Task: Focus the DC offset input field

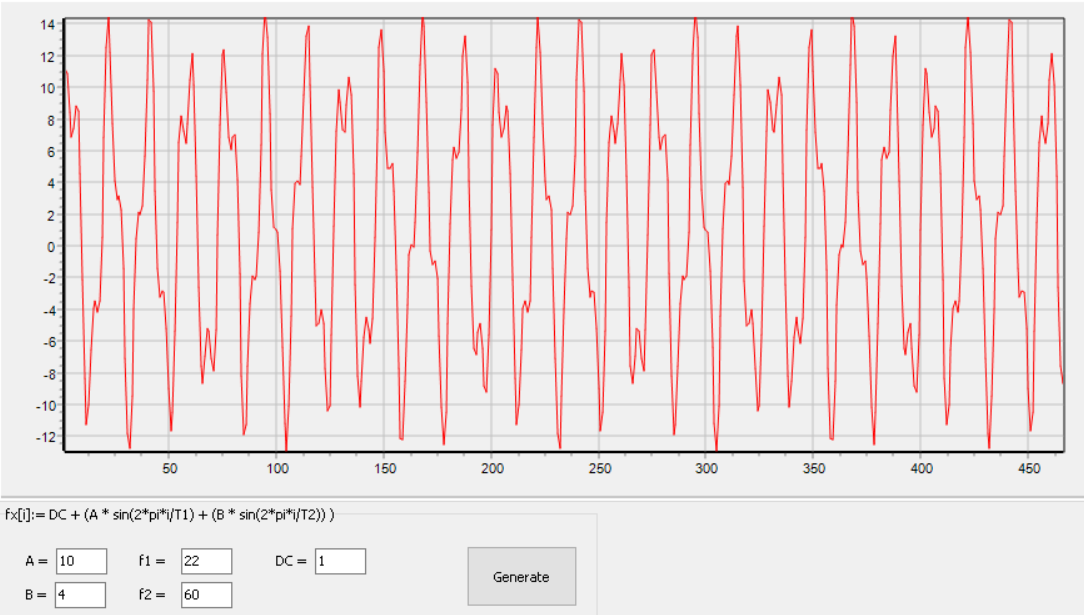Action: 340,561
